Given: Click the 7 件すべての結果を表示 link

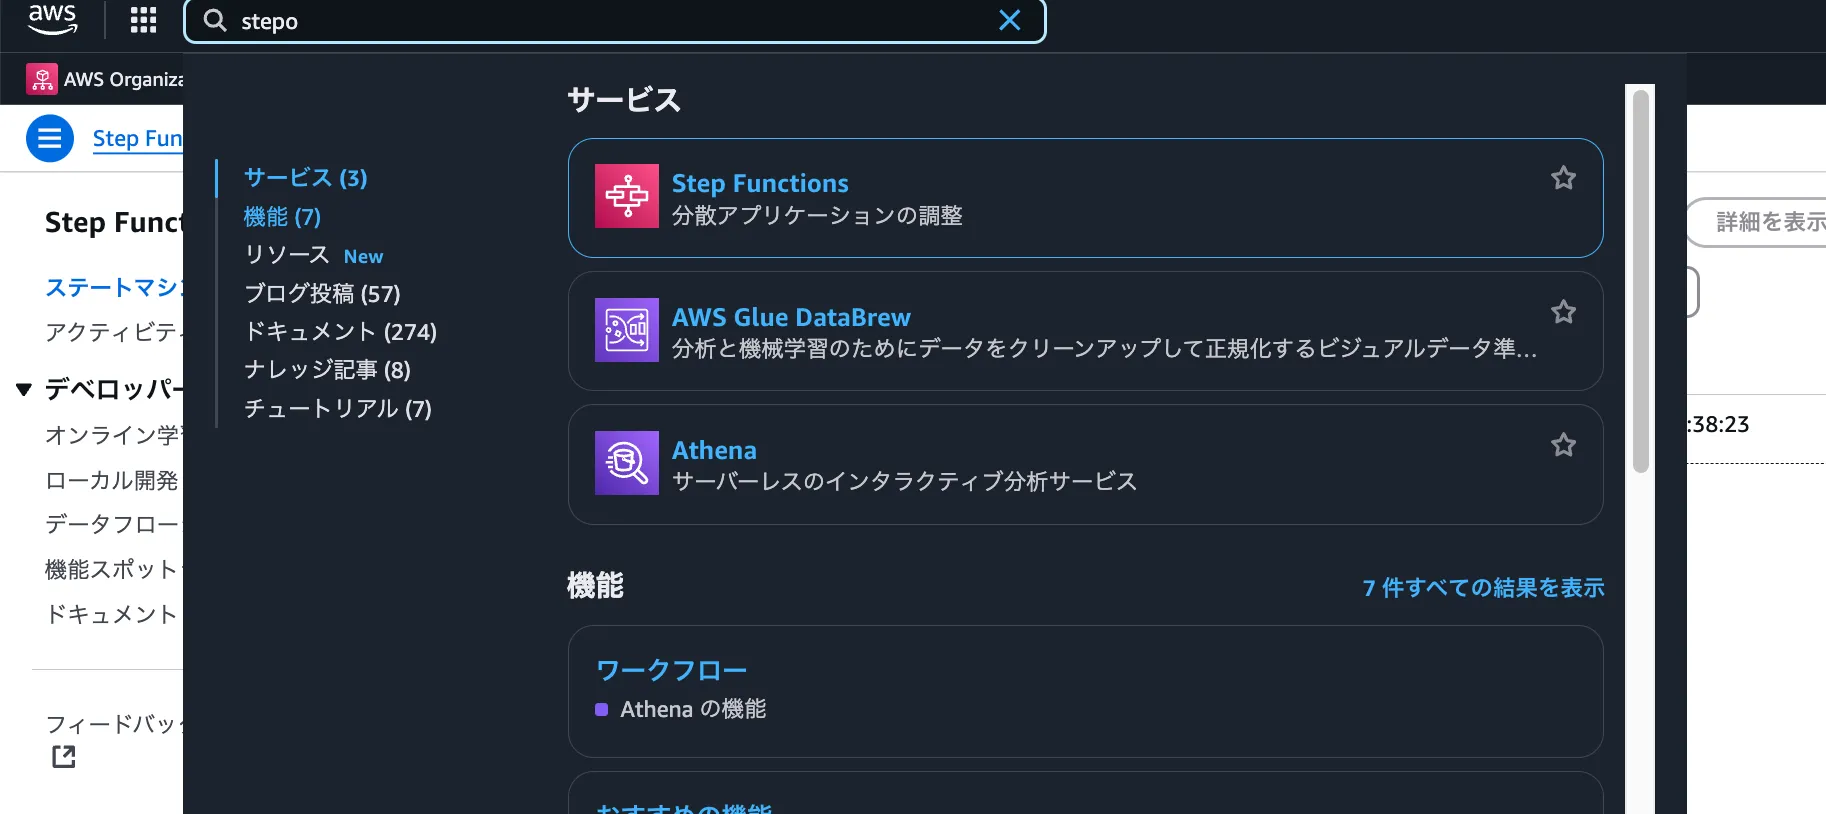Looking at the screenshot, I should coord(1483,588).
